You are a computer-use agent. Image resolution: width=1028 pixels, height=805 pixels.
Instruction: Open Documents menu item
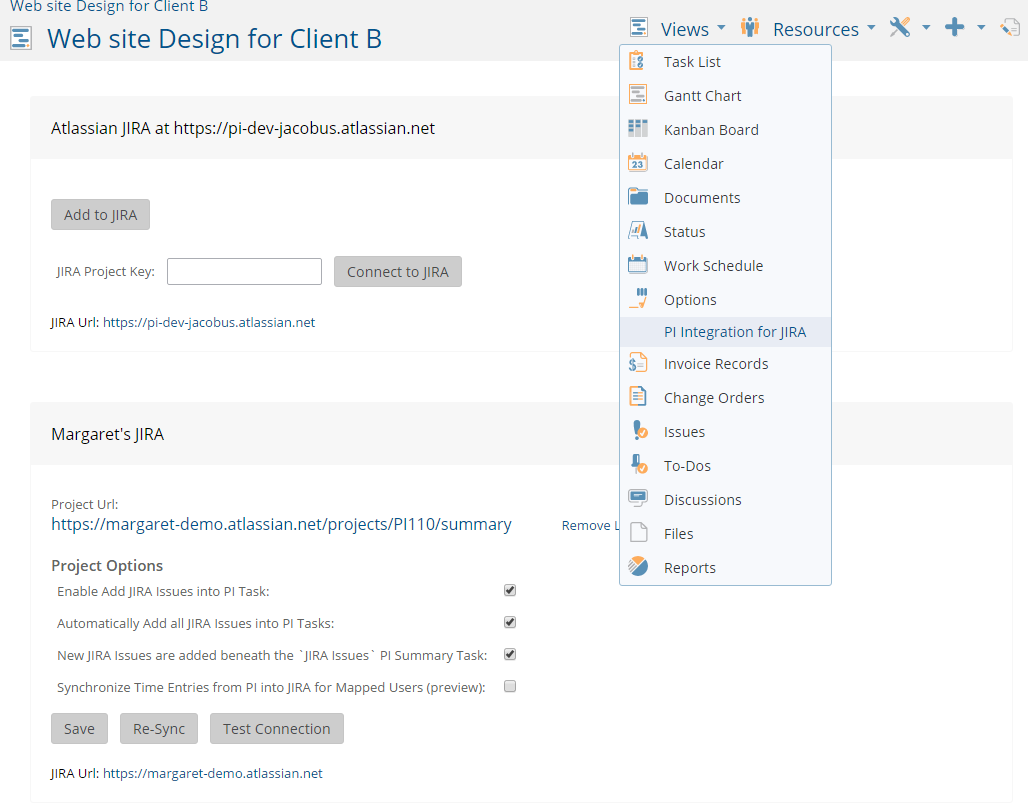[725, 198]
